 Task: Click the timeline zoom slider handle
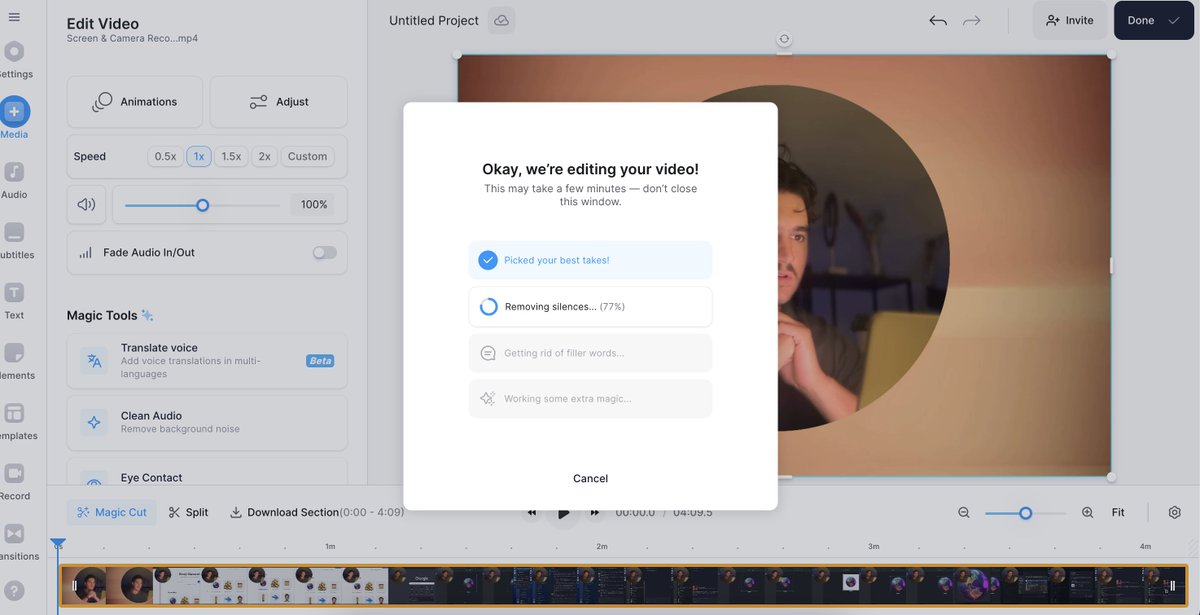pos(1025,512)
